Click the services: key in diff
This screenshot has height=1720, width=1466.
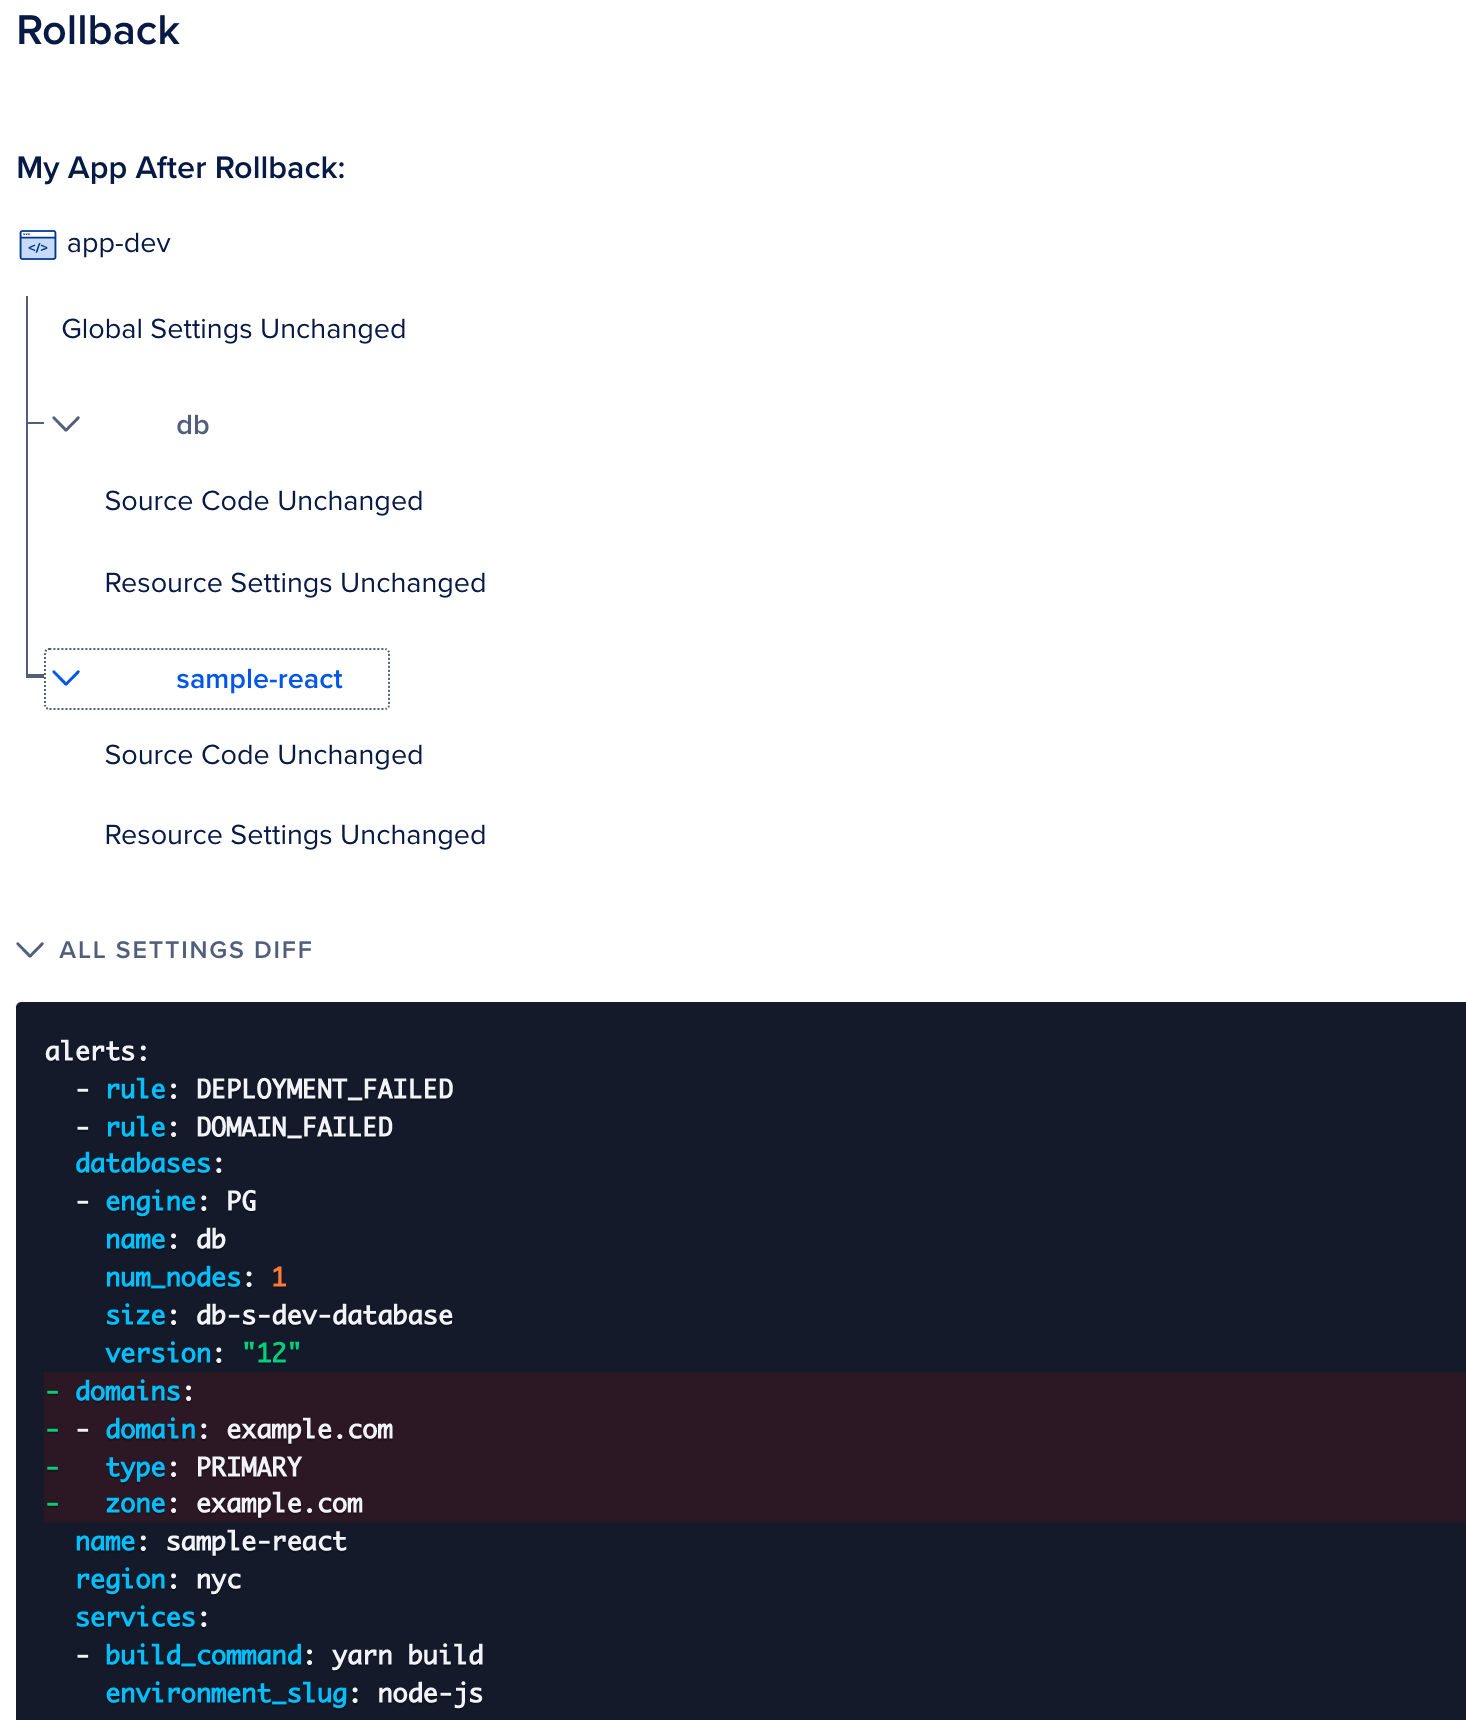click(x=143, y=1617)
